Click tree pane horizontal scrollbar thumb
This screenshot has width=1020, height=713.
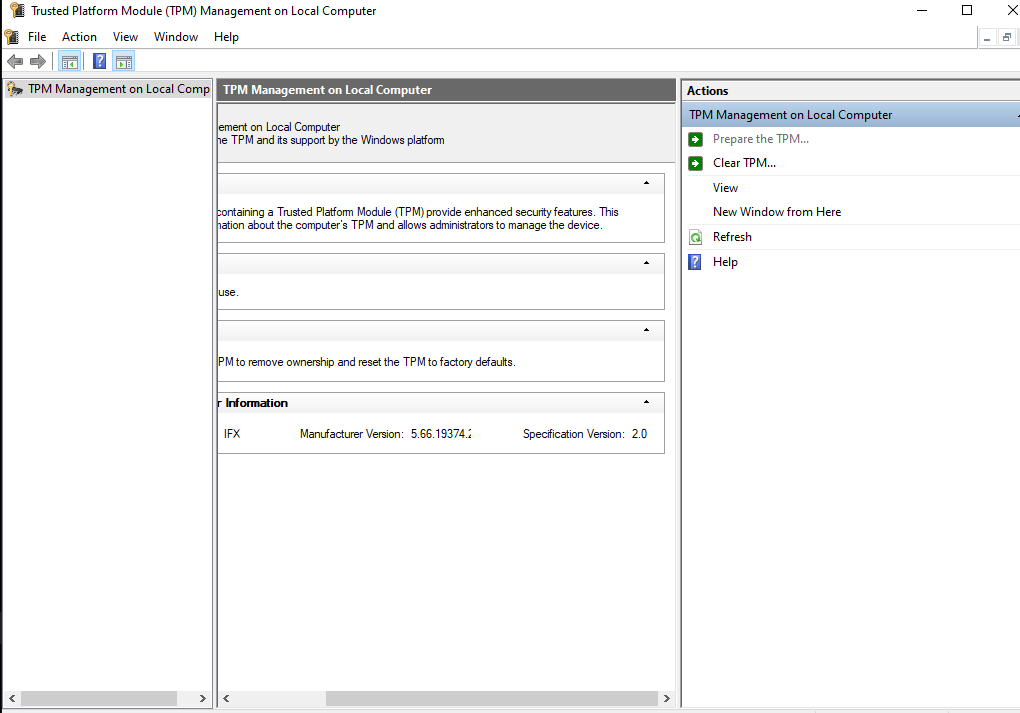coord(99,698)
